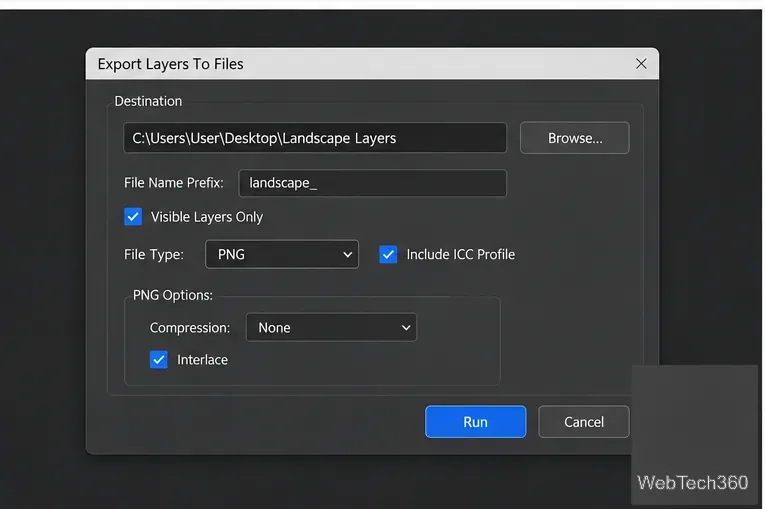Close the Export Layers To Files dialog
Image resolution: width=765 pixels, height=509 pixels.
tap(641, 64)
